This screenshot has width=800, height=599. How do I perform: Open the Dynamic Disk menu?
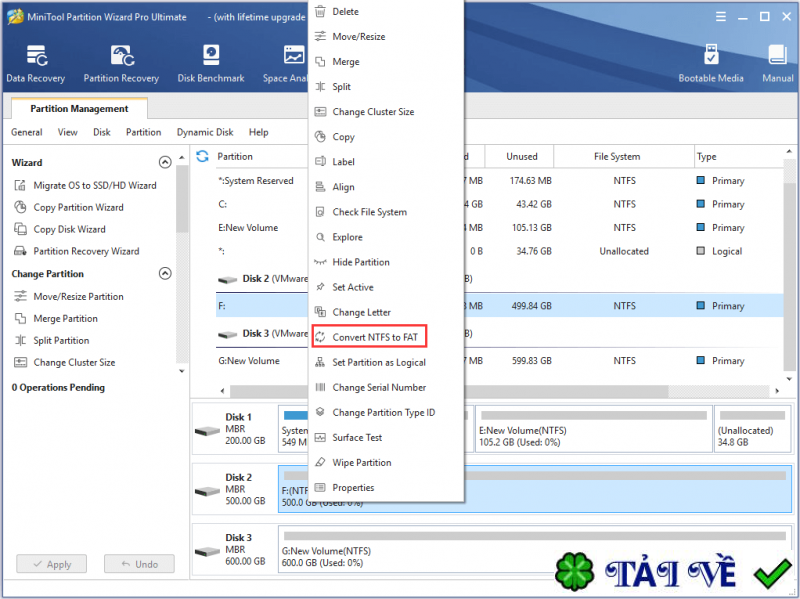(x=205, y=132)
